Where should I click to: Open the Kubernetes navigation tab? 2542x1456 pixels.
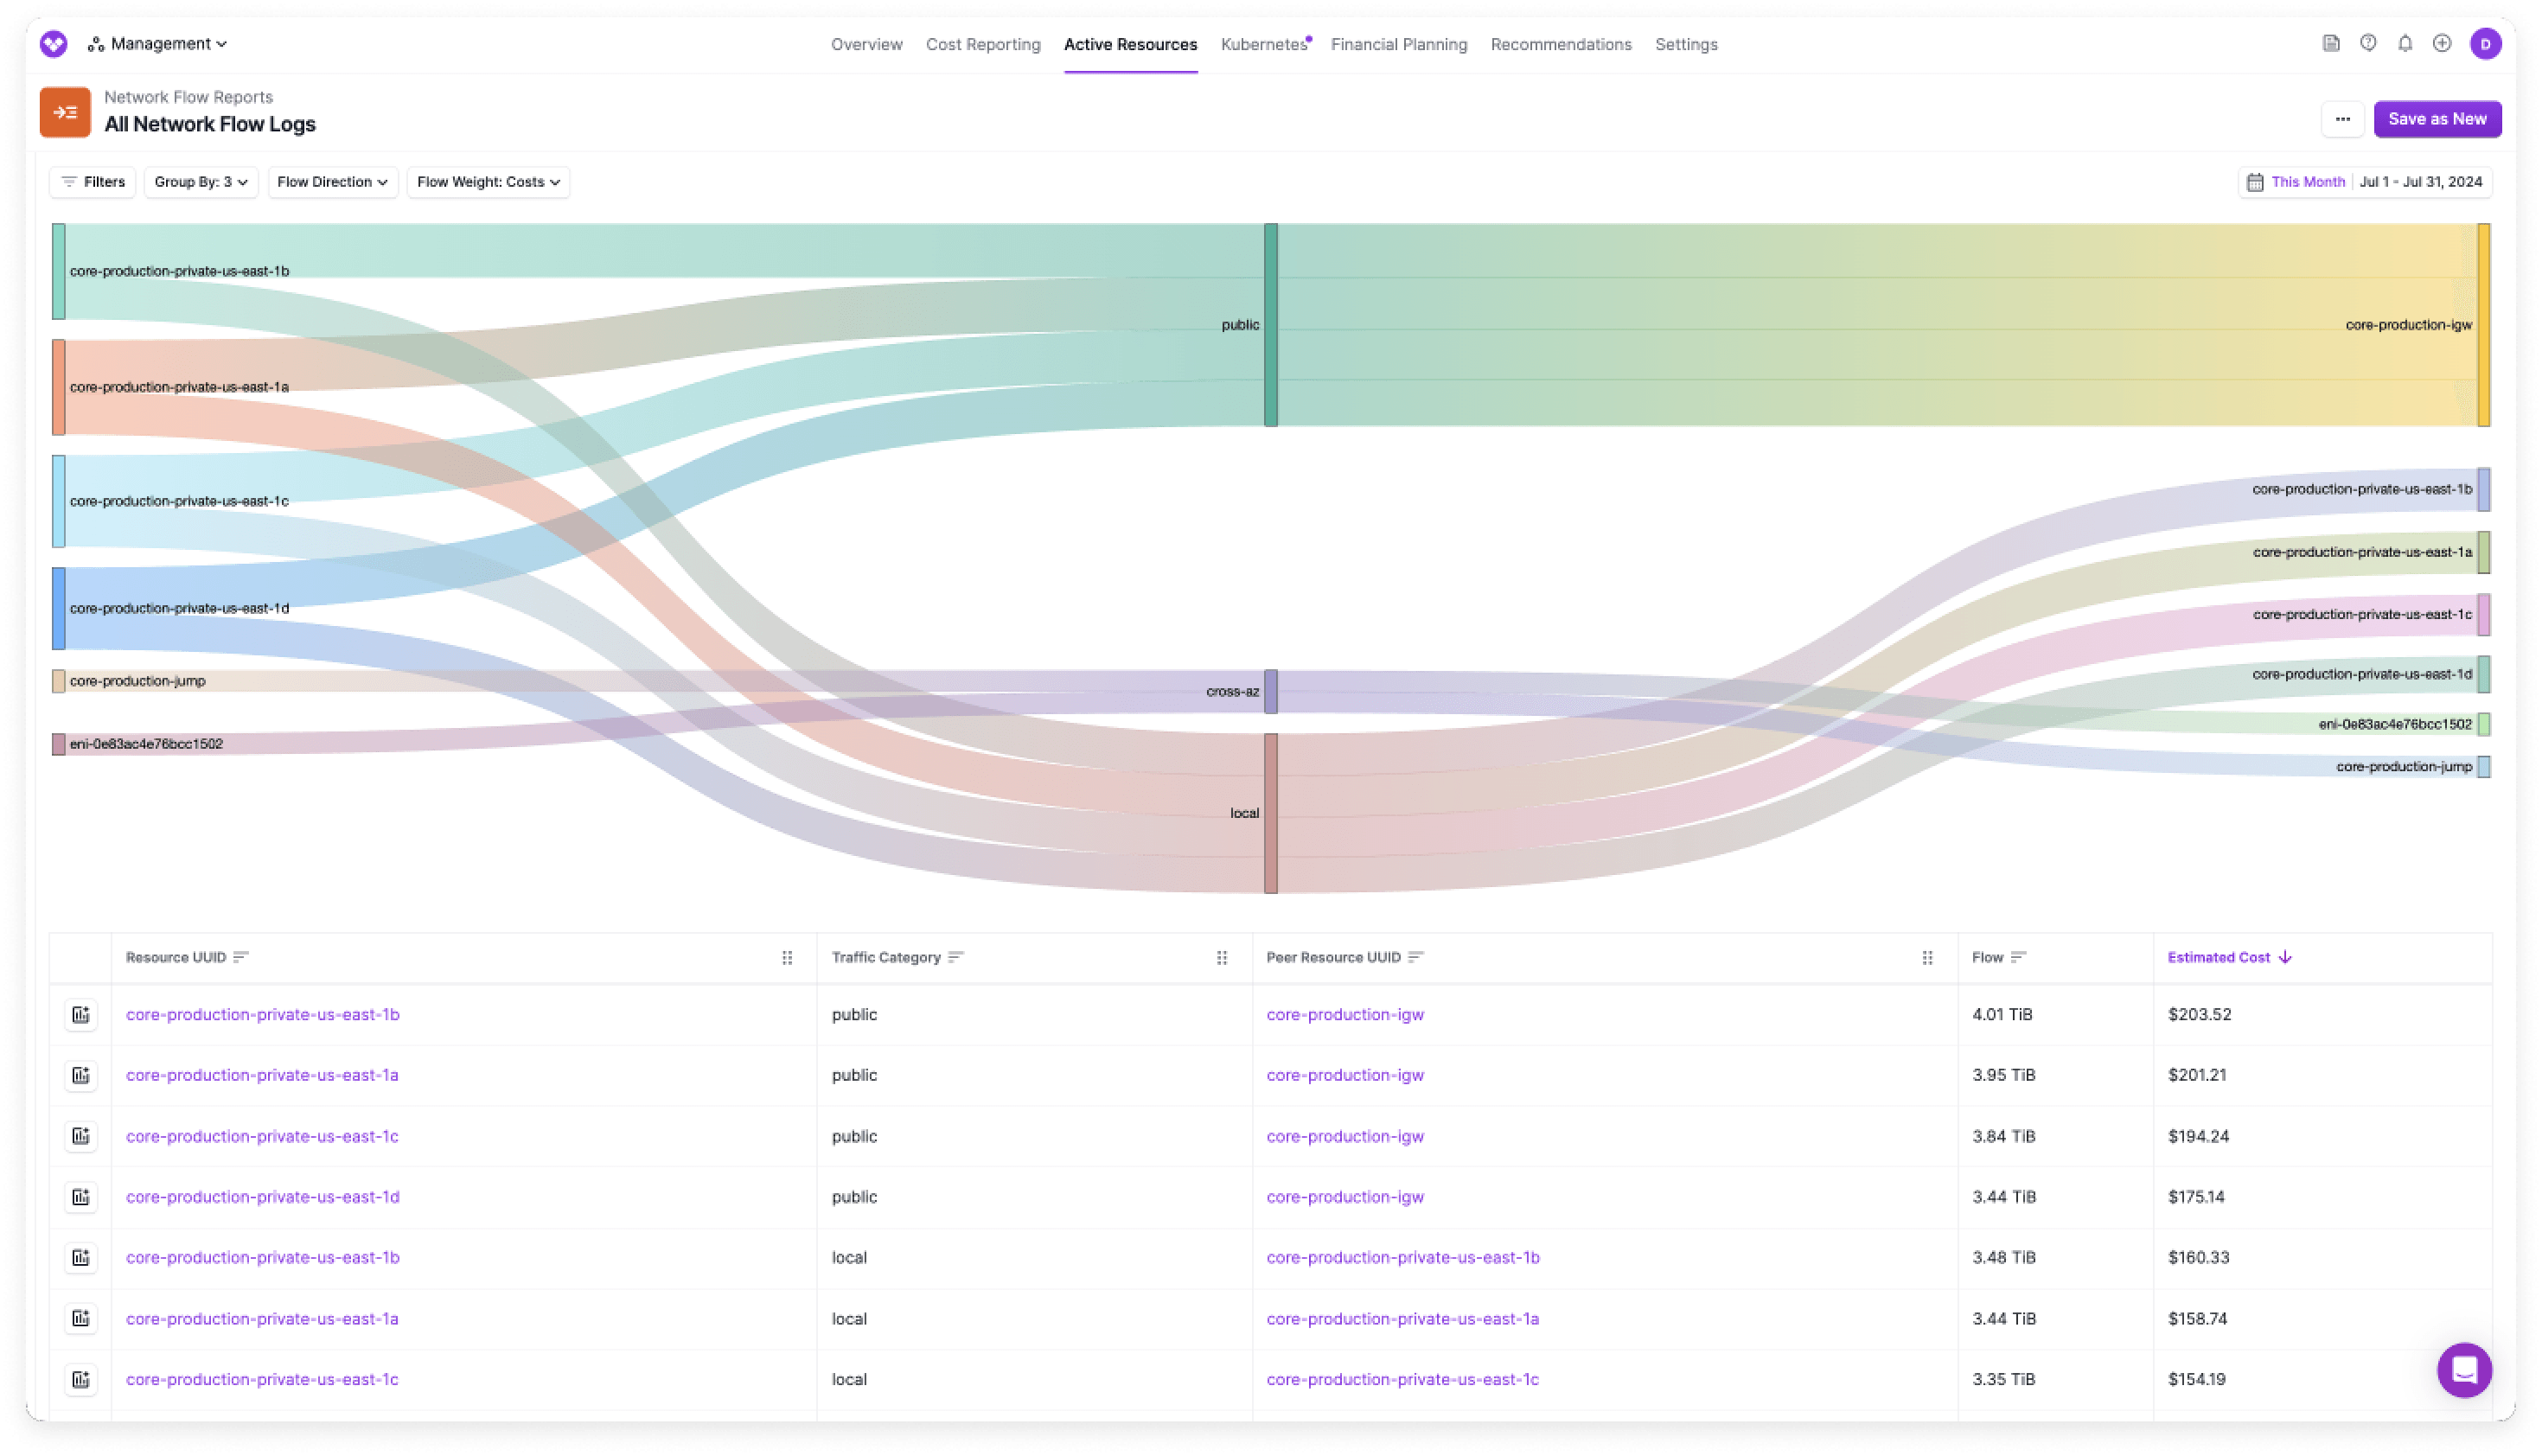1264,44
